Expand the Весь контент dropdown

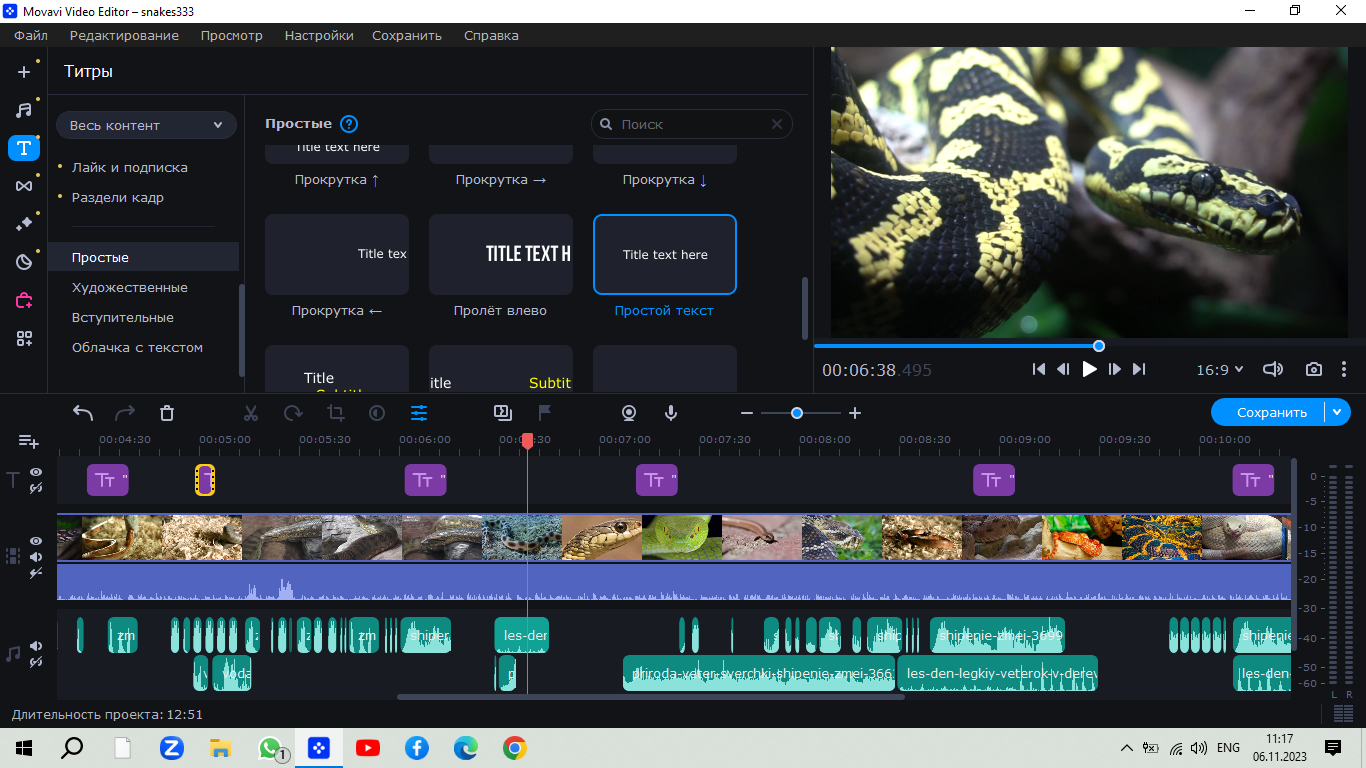[146, 125]
